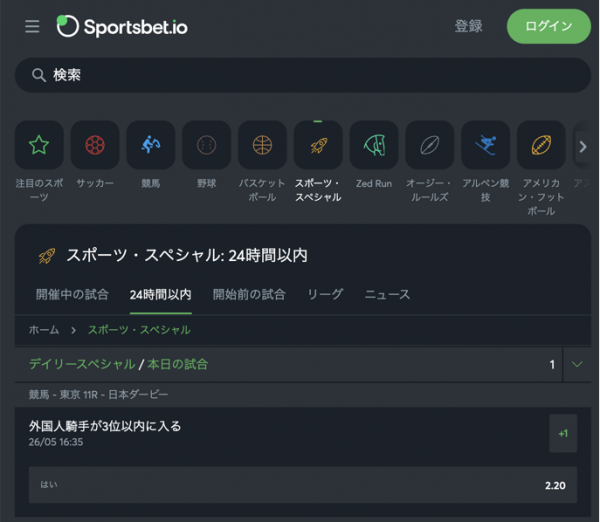This screenshot has width=600, height=522.
Task: Show more sports with right arrow
Action: pos(583,146)
